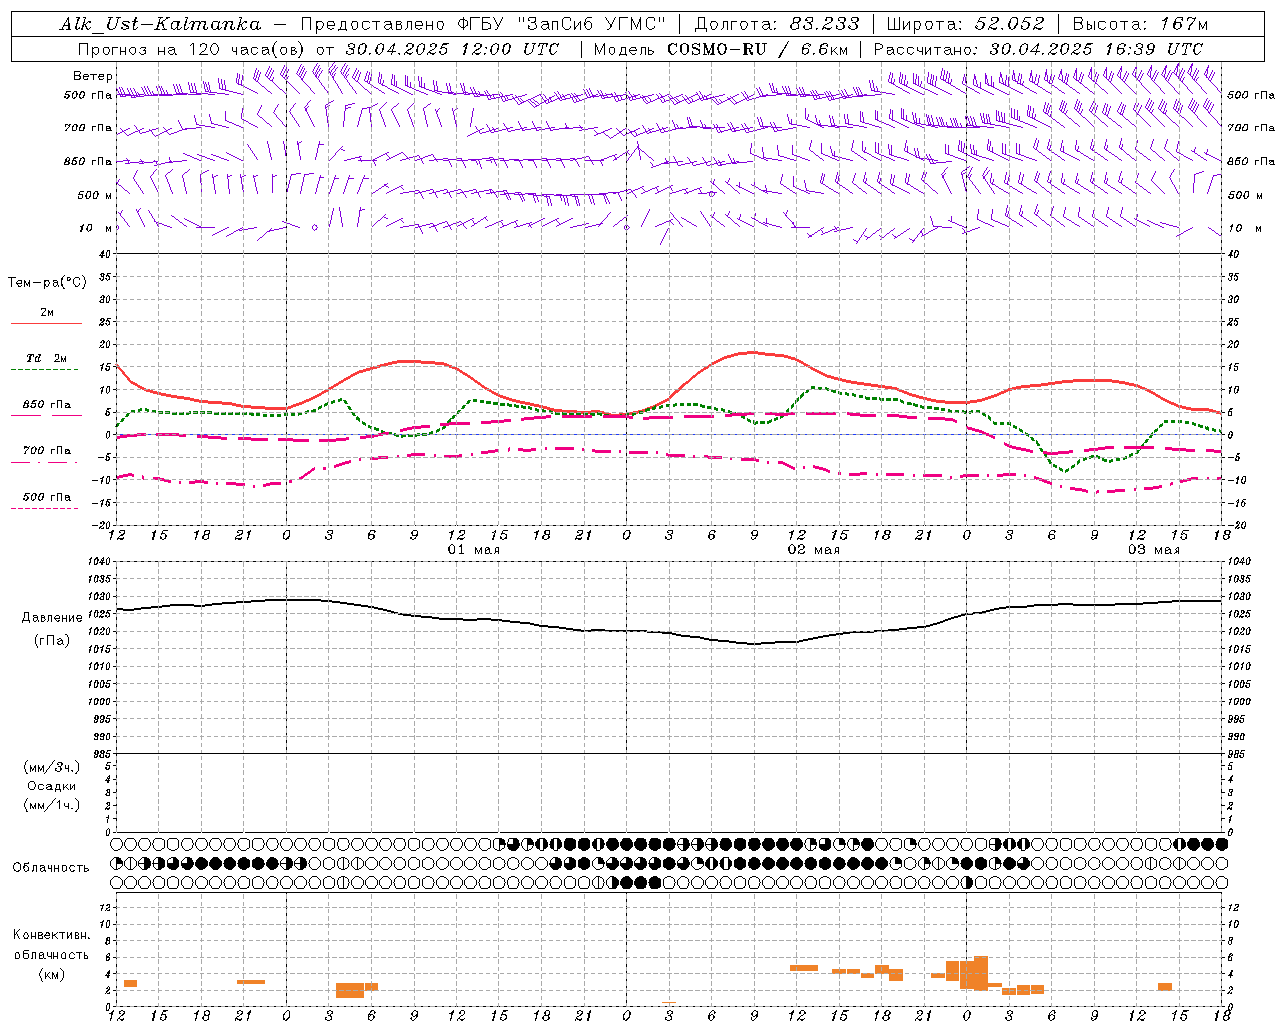Click the Тем-ра(°C) axis title
Screen dimensions: 1280x1024
[x=47, y=283]
